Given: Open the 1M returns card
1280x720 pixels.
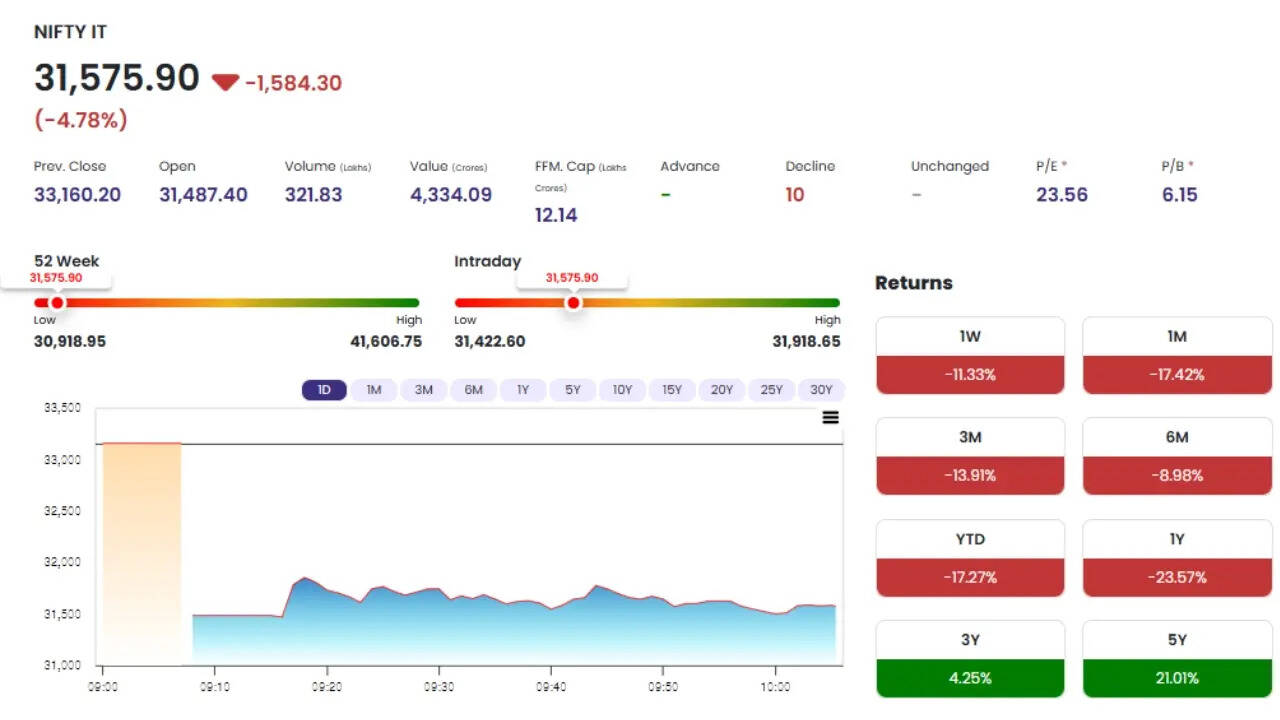Looking at the screenshot, I should point(1177,356).
